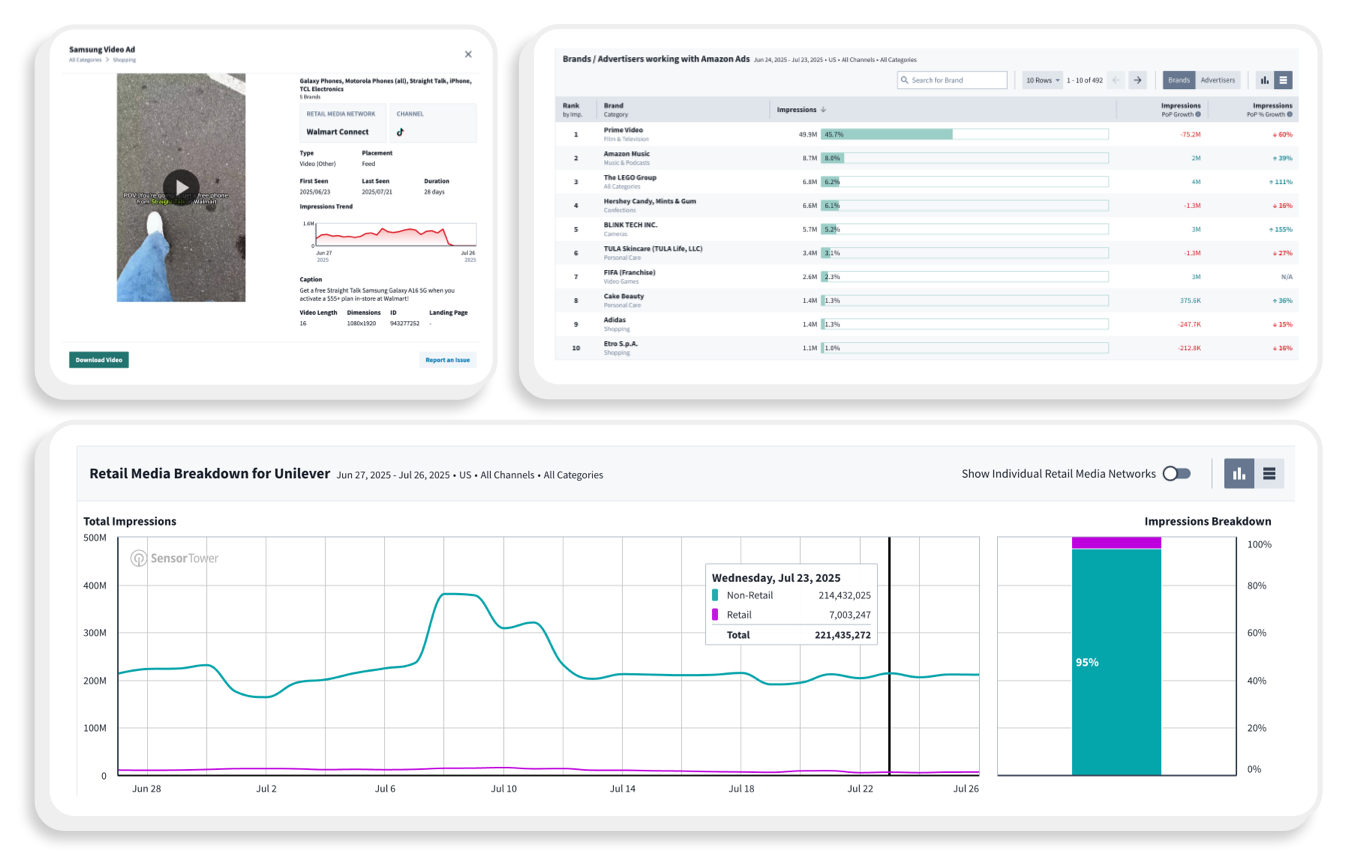The height and width of the screenshot is (861, 1368).
Task: Open the table view icon beside the chart icon
Action: [x=1270, y=473]
